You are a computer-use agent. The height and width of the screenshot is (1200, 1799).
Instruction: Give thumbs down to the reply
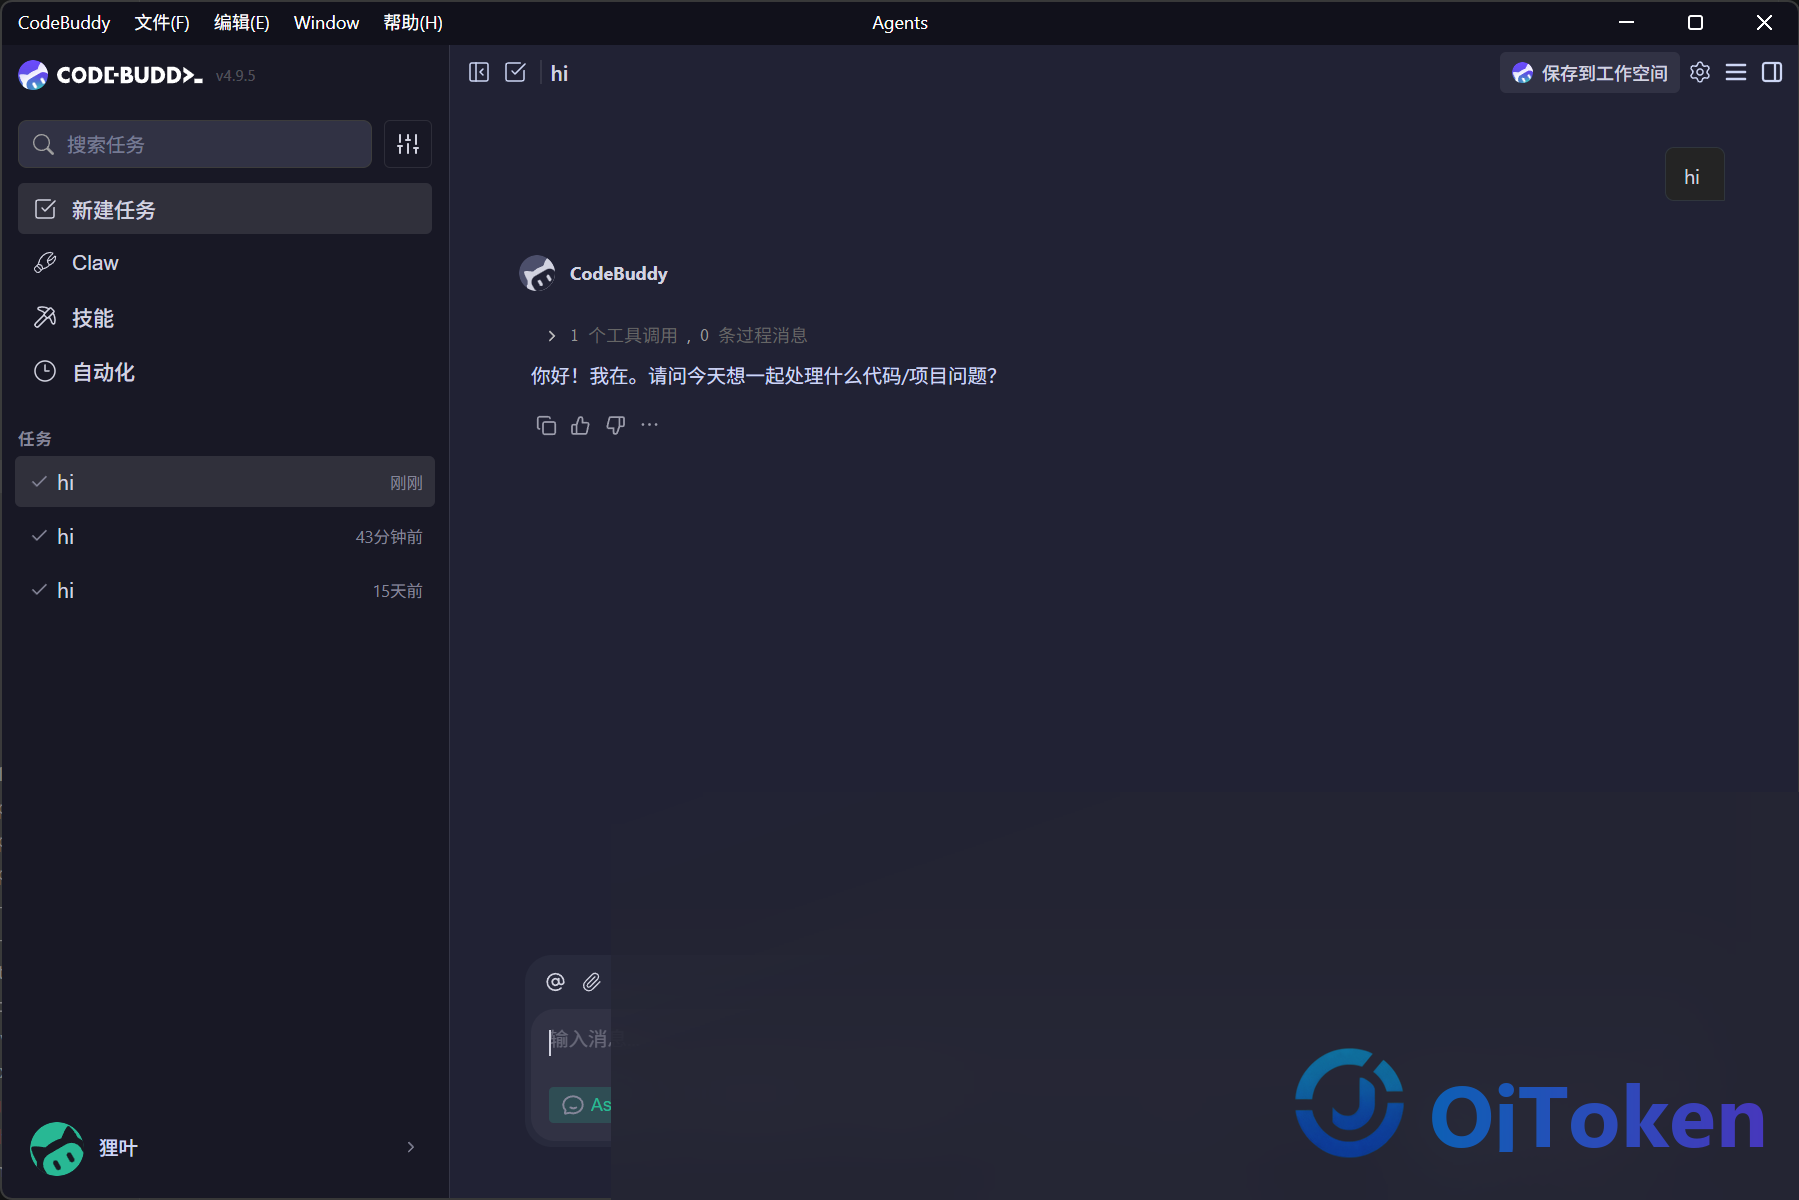tap(615, 426)
